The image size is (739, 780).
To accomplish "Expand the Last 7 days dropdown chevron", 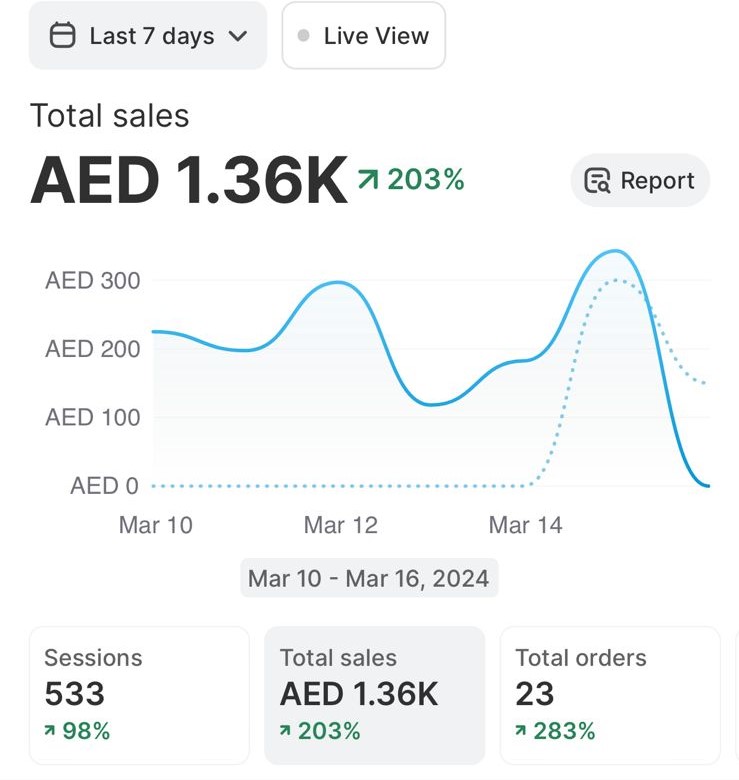I will coord(238,36).
